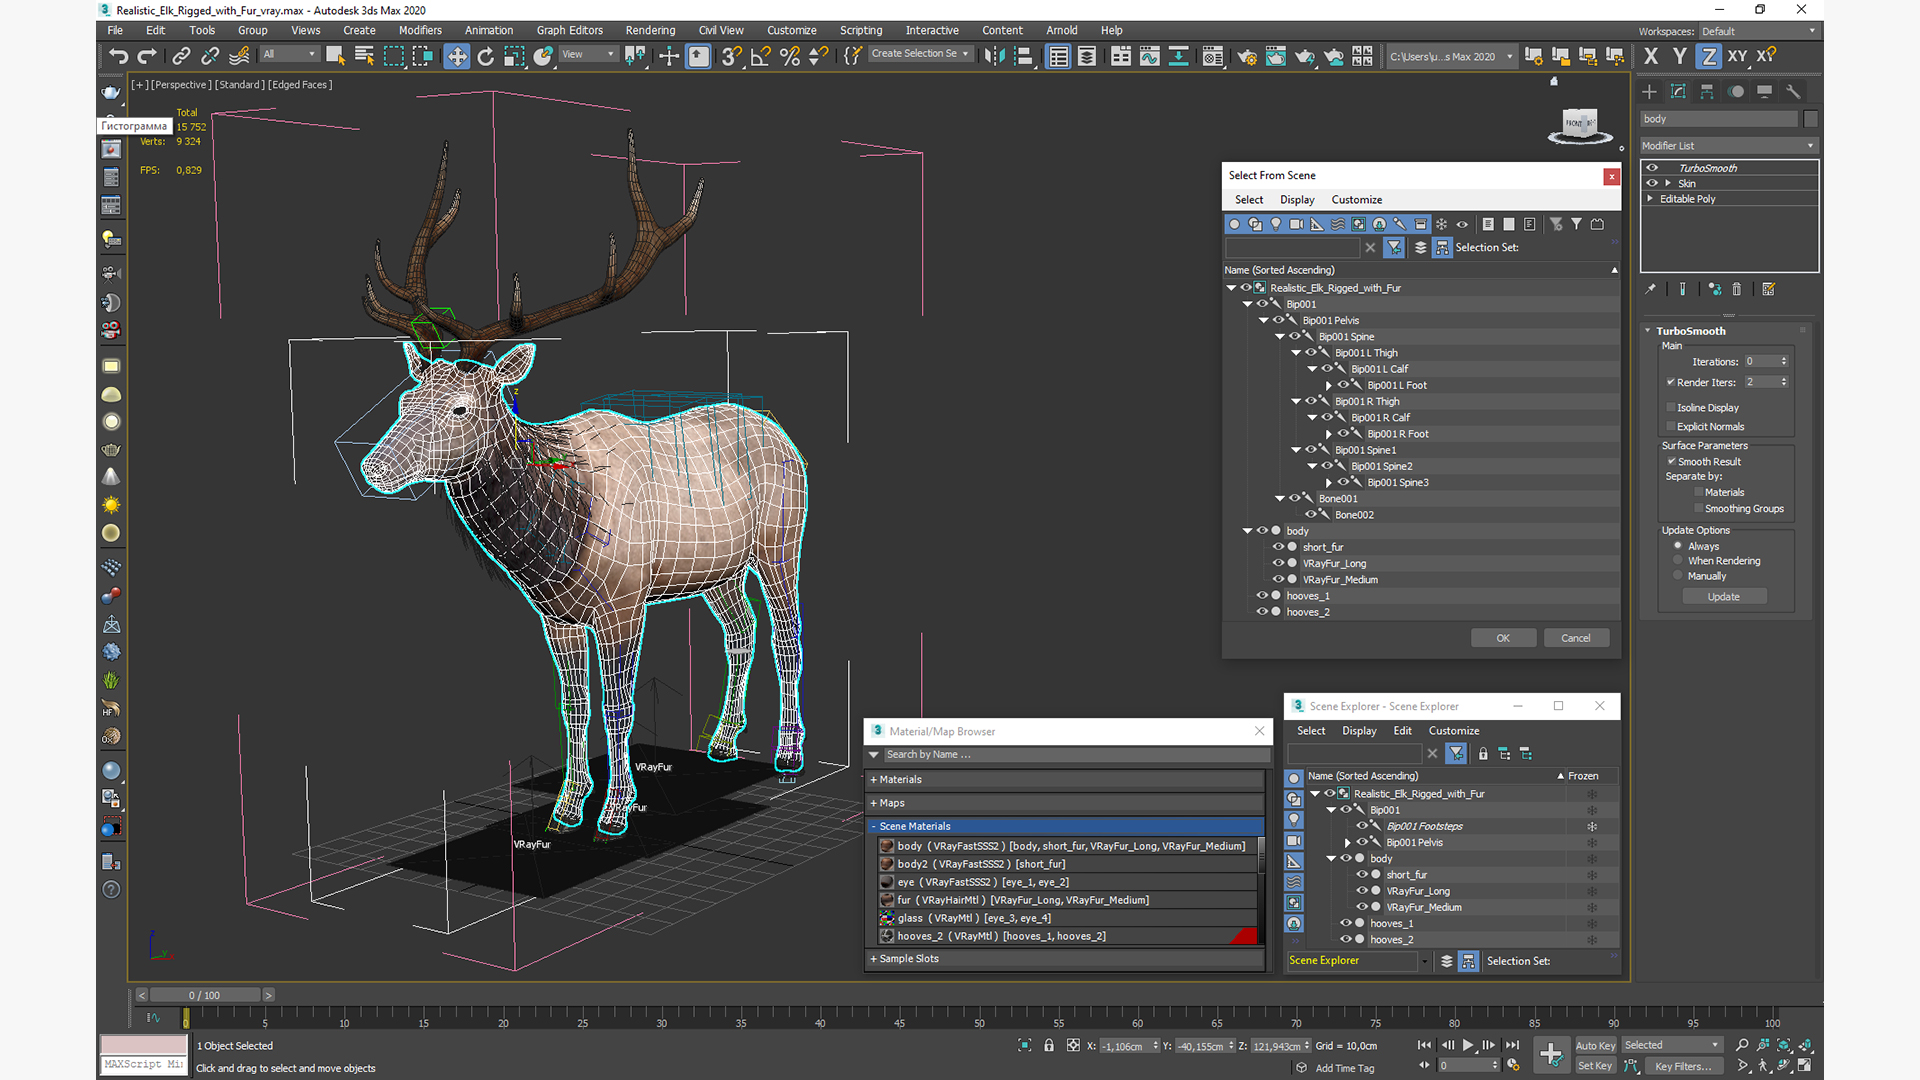Activate the Select and Rotate tool
Image resolution: width=1920 pixels, height=1080 pixels.
486,56
